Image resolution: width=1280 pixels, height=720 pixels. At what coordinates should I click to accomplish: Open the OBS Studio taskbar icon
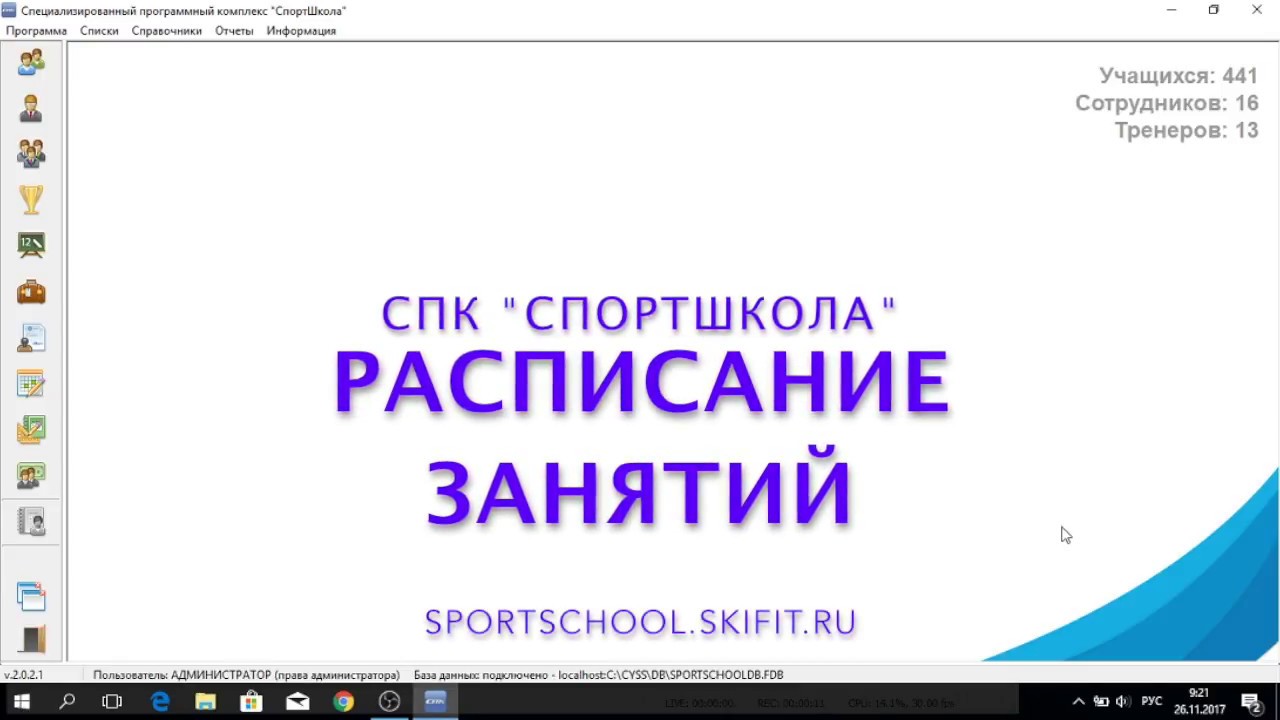tap(389, 702)
